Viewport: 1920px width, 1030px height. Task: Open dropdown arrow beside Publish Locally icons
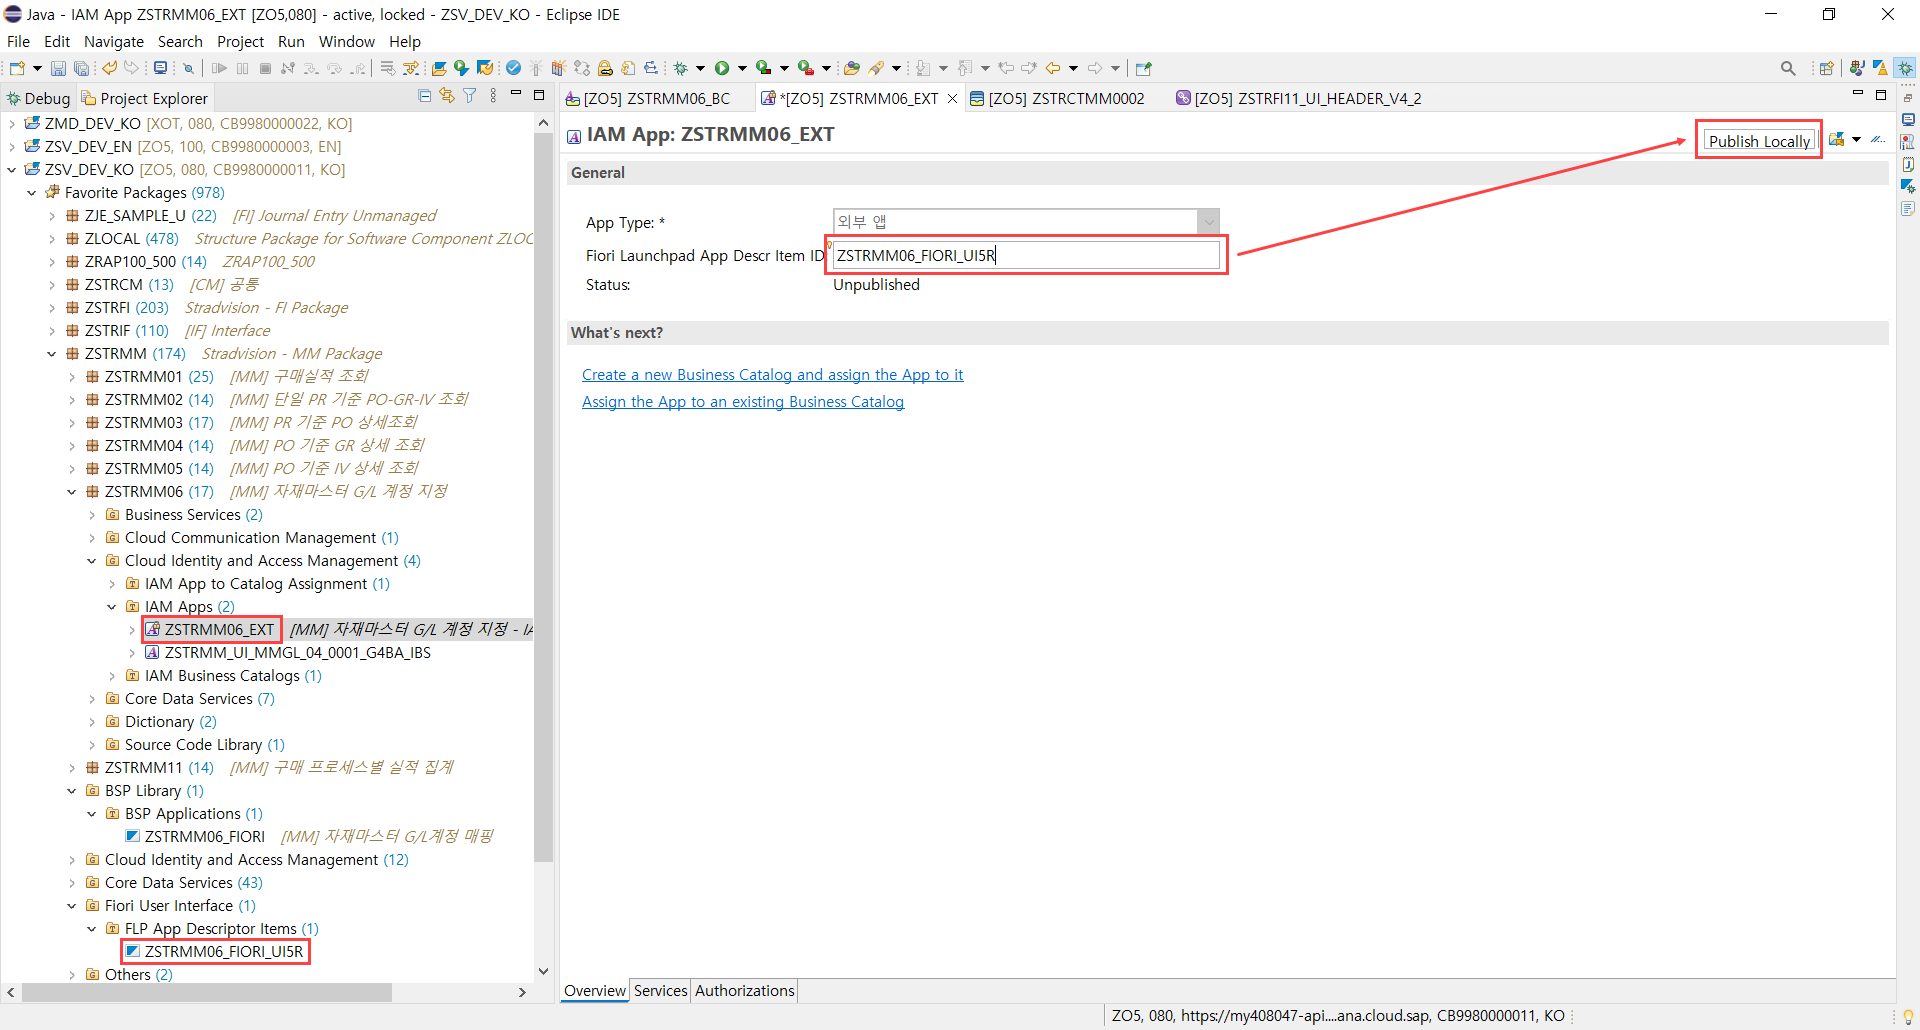1857,140
